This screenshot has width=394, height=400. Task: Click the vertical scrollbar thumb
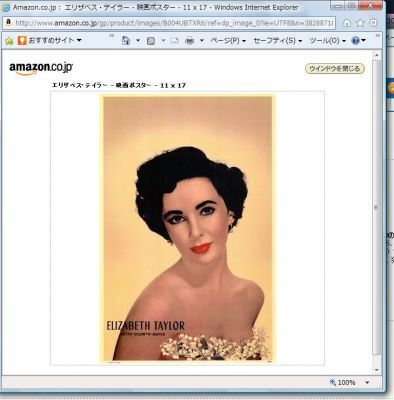coord(376,207)
